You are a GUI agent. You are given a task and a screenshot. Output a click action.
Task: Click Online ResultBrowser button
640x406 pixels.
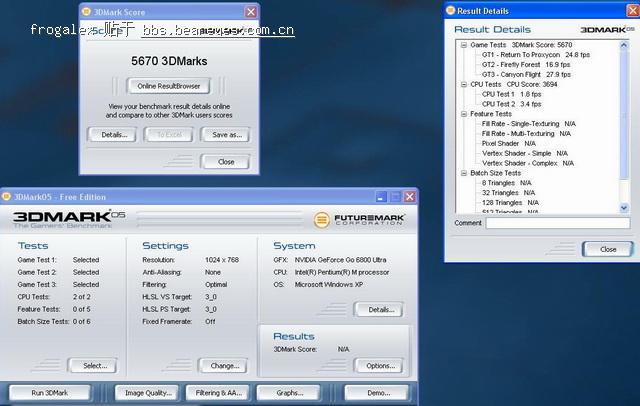169,86
